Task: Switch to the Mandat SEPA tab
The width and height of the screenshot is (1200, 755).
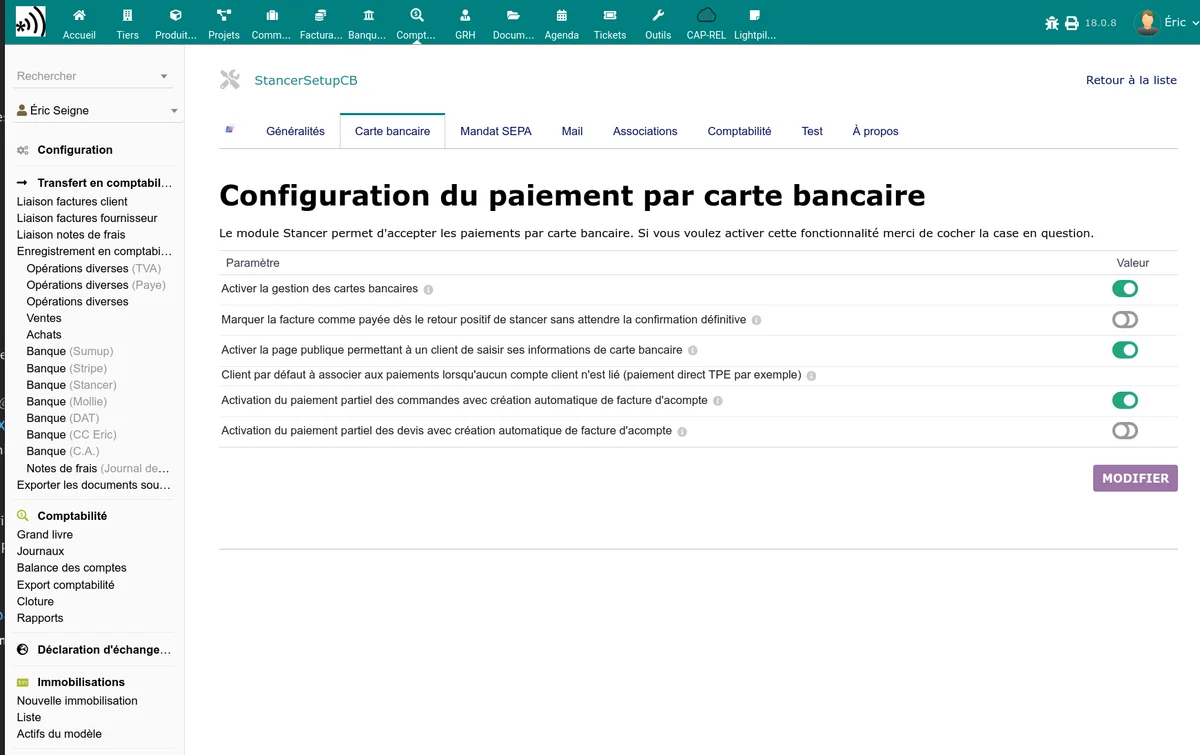Action: coord(495,131)
